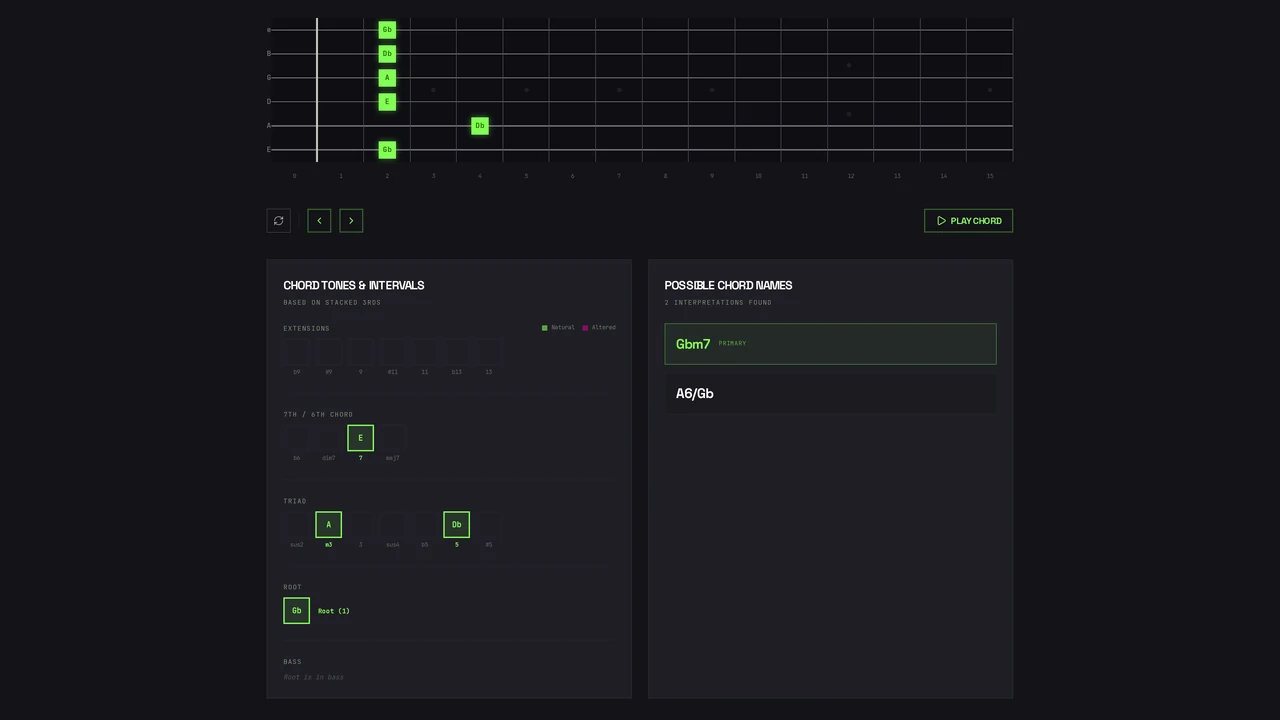The height and width of the screenshot is (720, 1280).
Task: Click the 'POSSIBLE CHORD NAMES' heading
Action: point(729,285)
